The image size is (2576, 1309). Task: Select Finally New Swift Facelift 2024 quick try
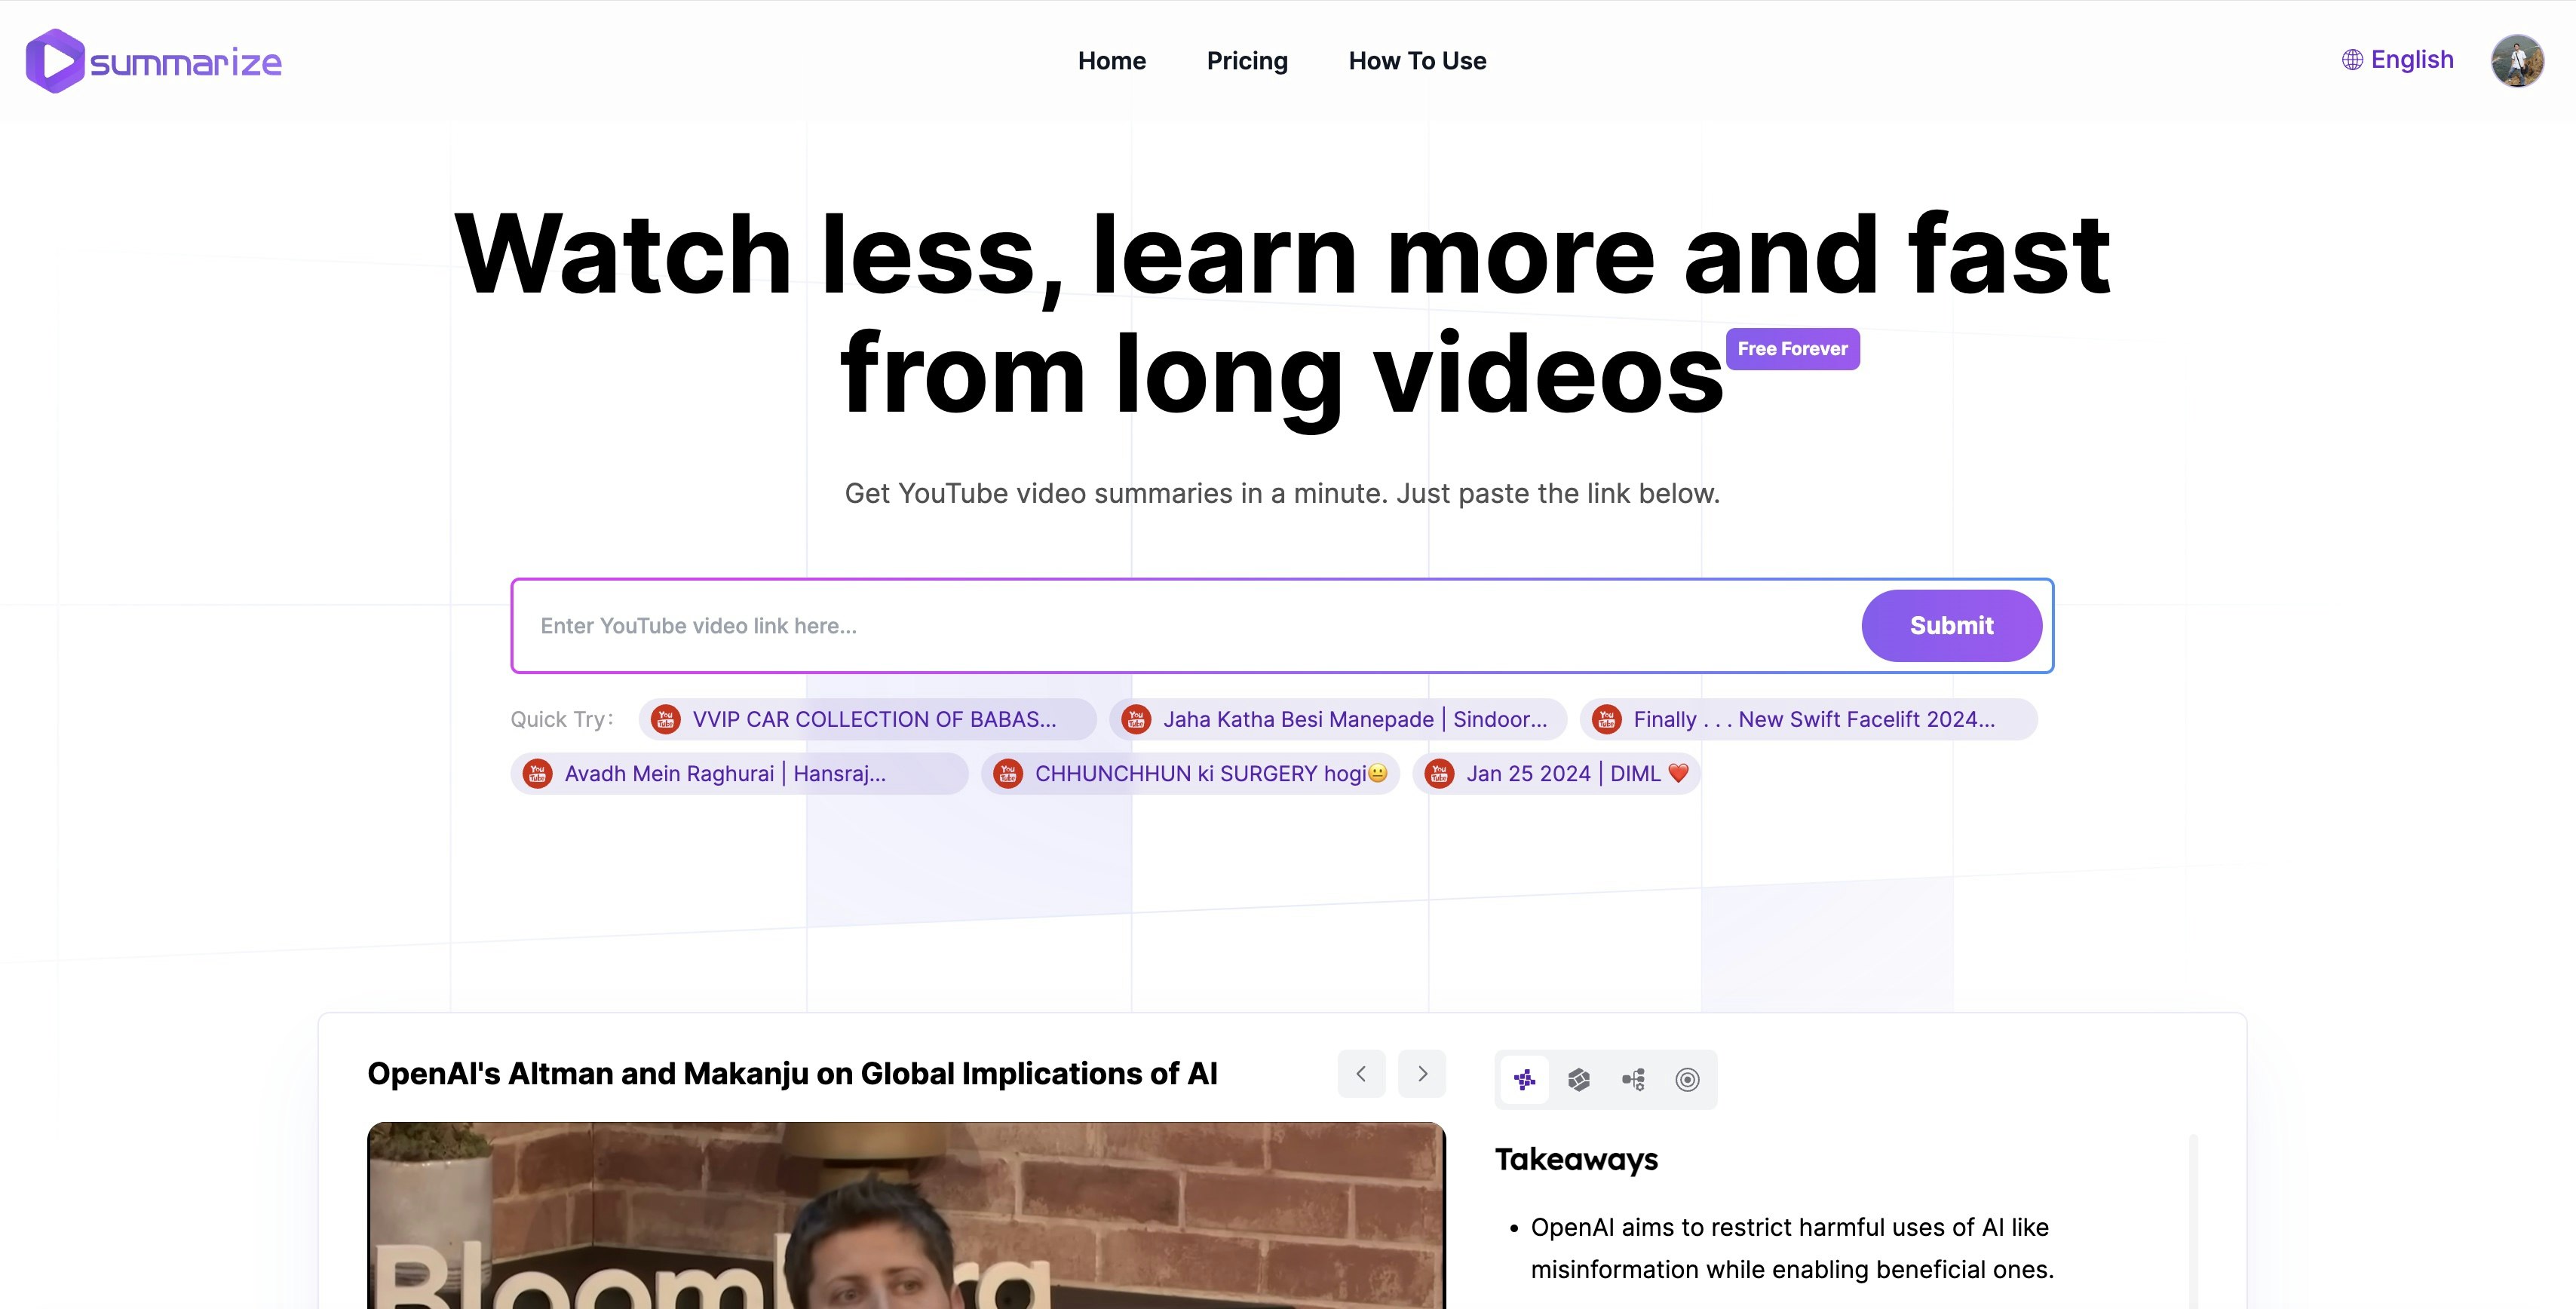coord(1808,718)
